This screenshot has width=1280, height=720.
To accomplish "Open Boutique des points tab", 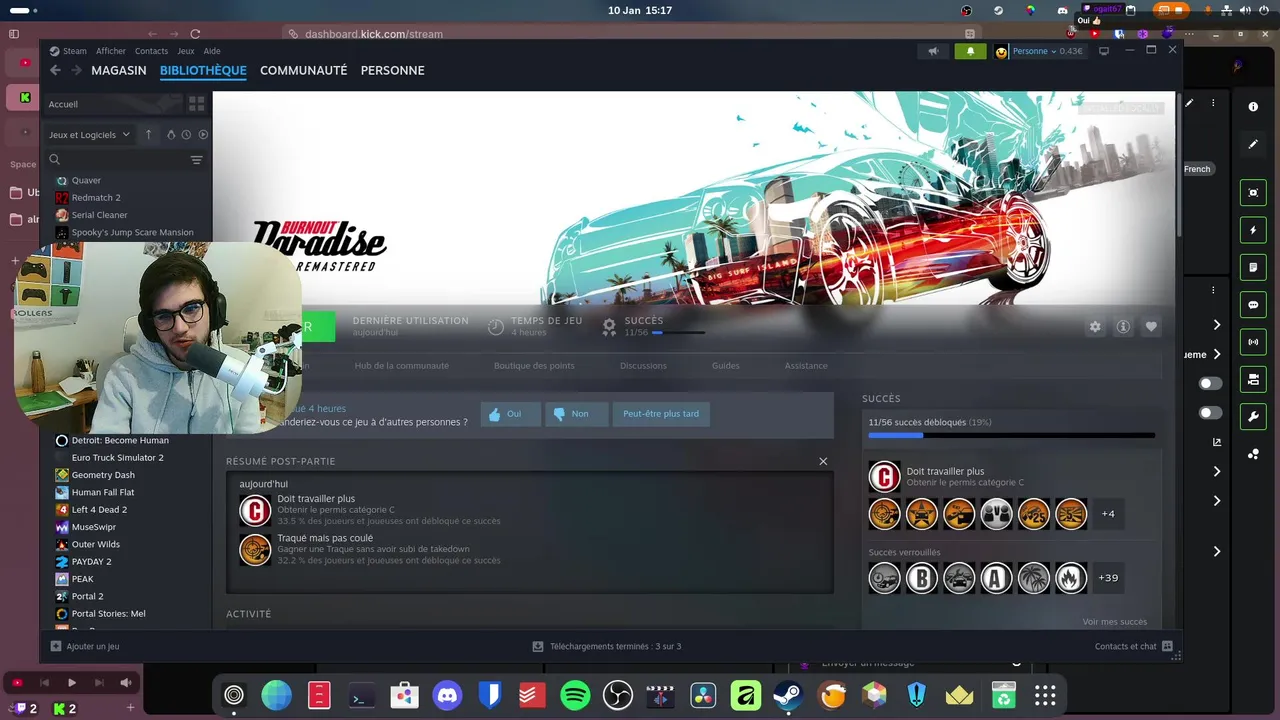I will point(534,366).
